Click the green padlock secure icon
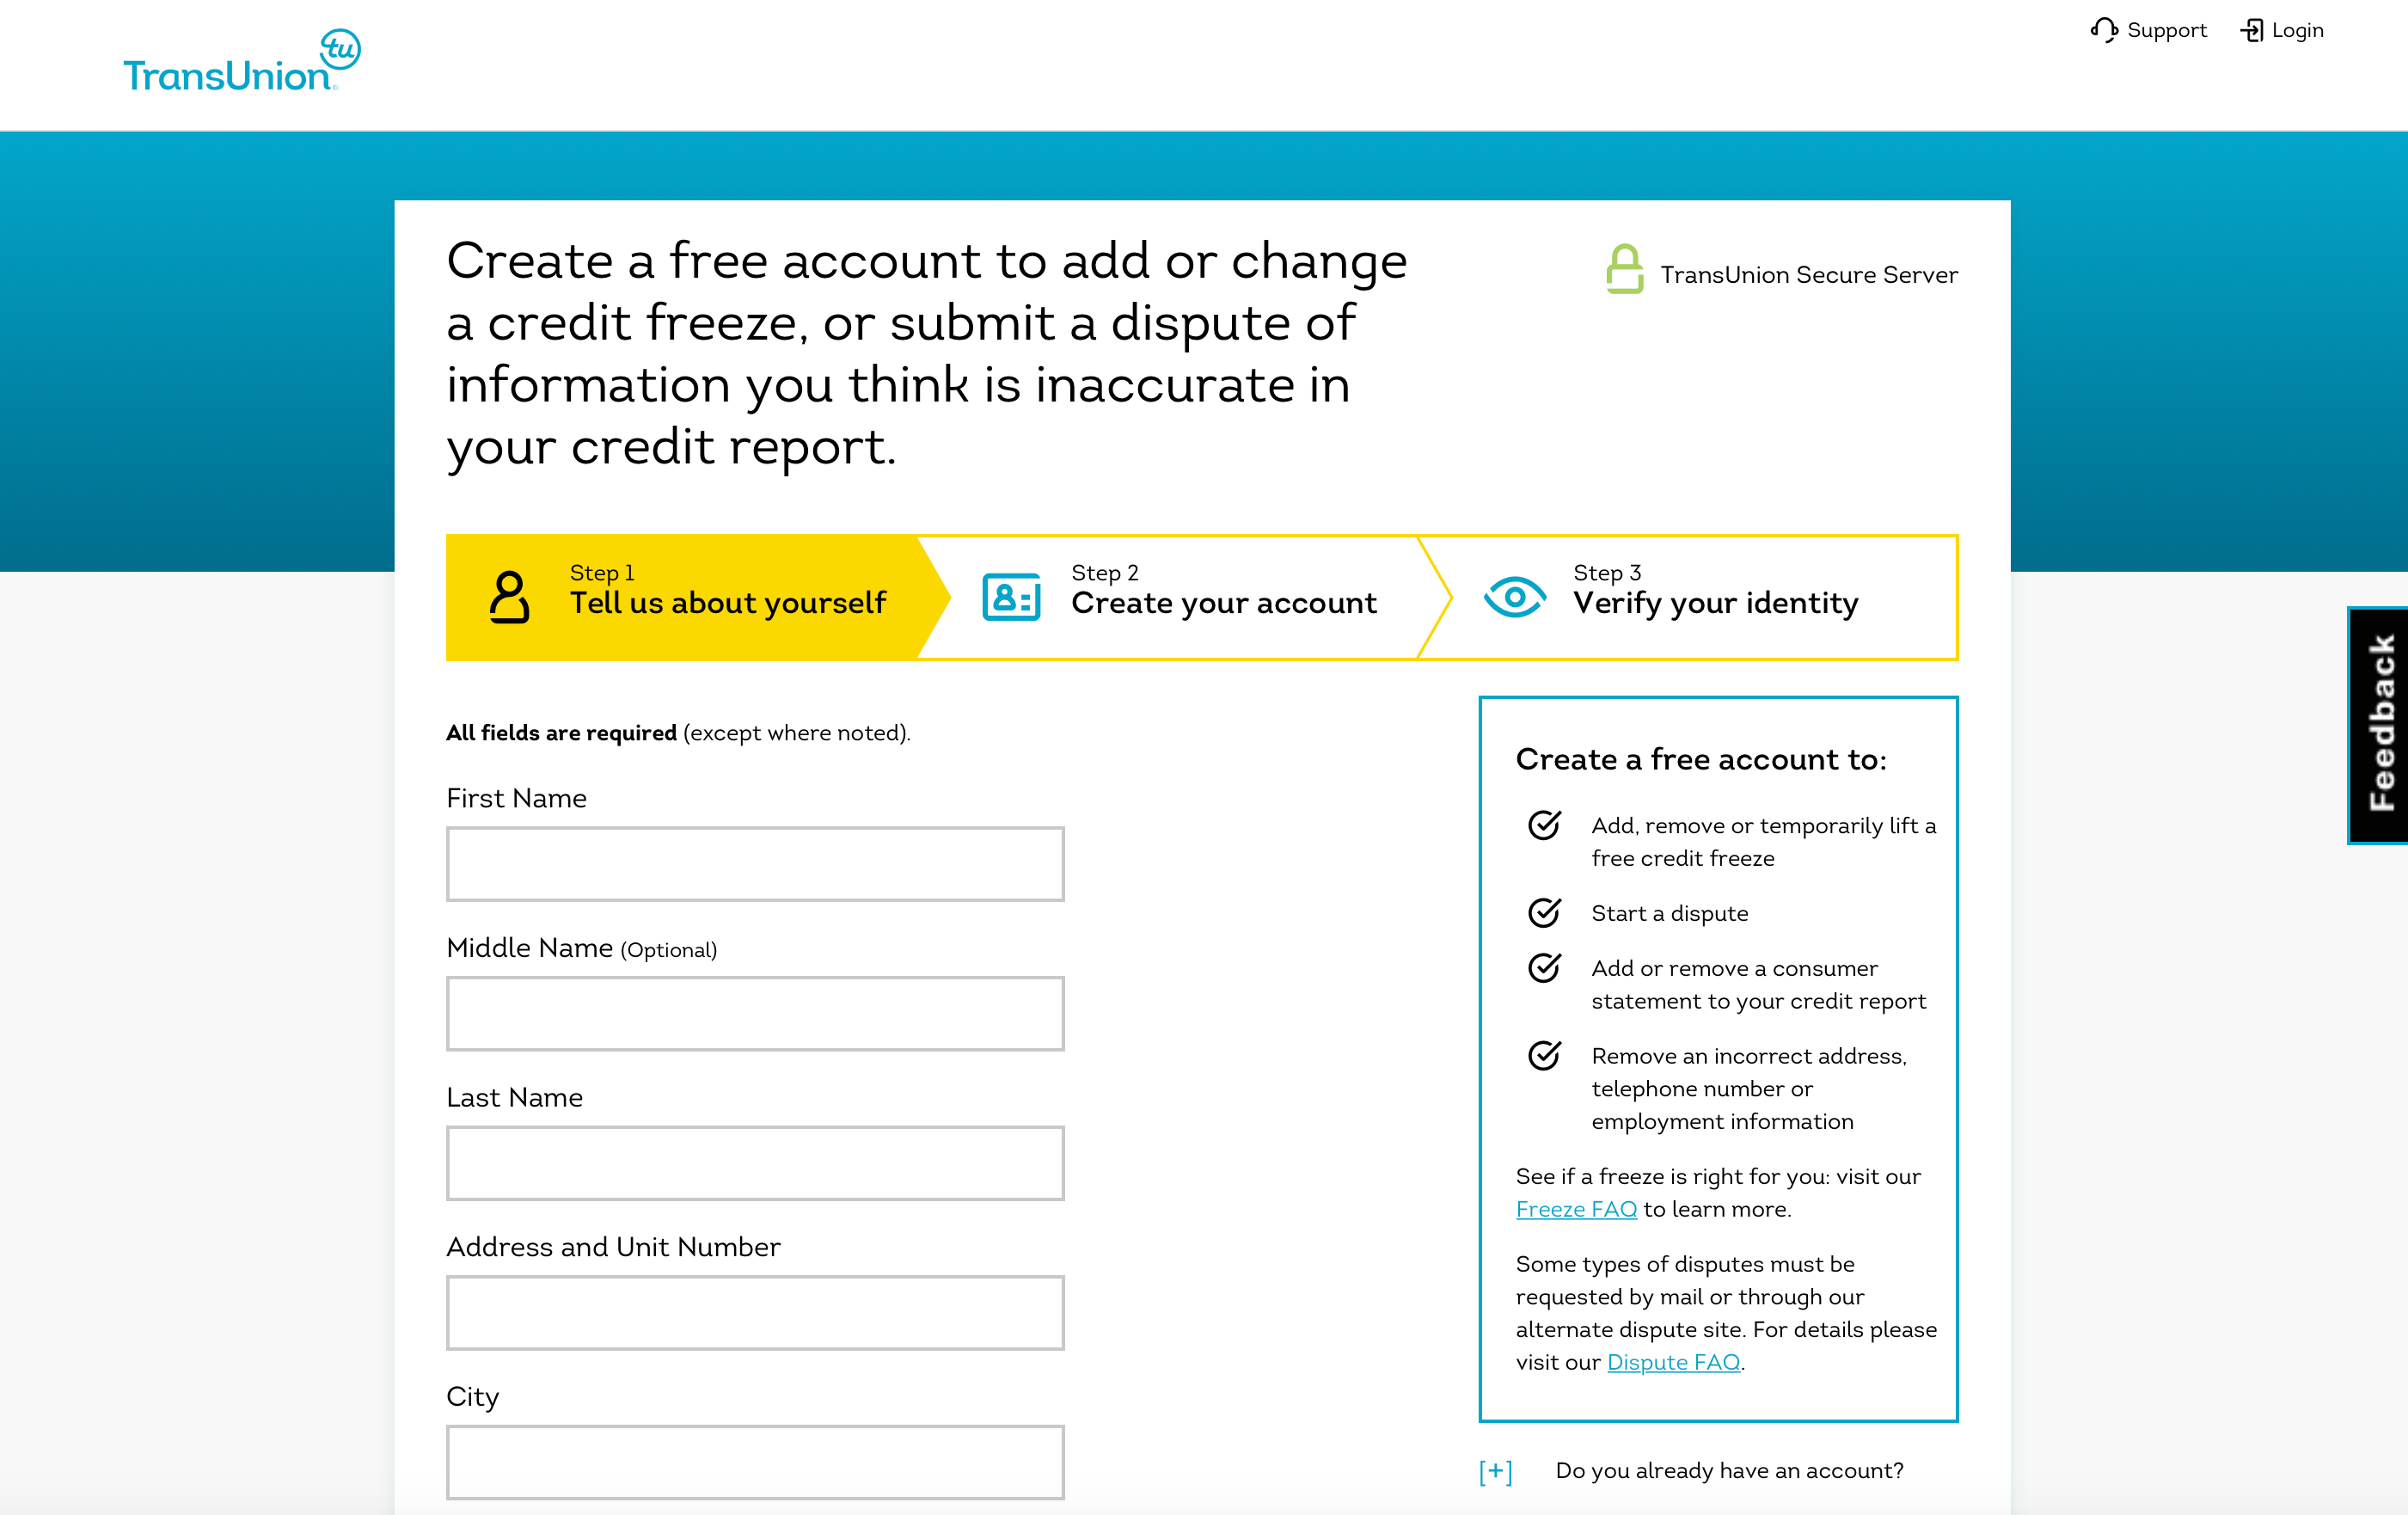This screenshot has height=1515, width=2408. [1624, 269]
